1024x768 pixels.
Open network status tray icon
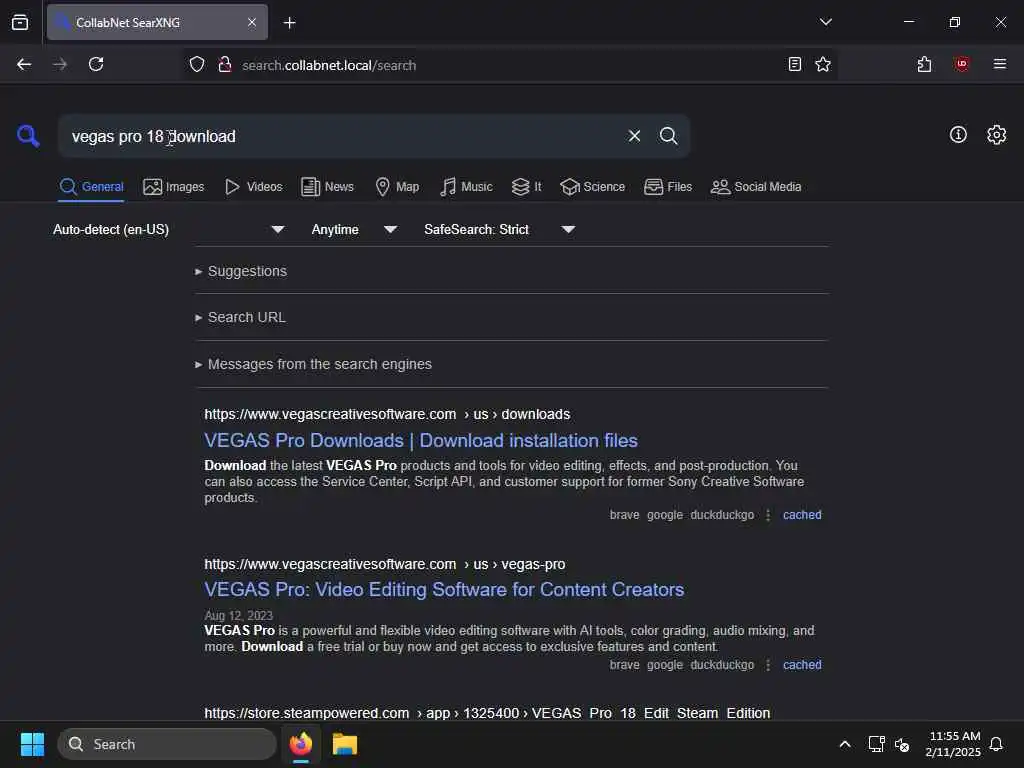(x=876, y=744)
